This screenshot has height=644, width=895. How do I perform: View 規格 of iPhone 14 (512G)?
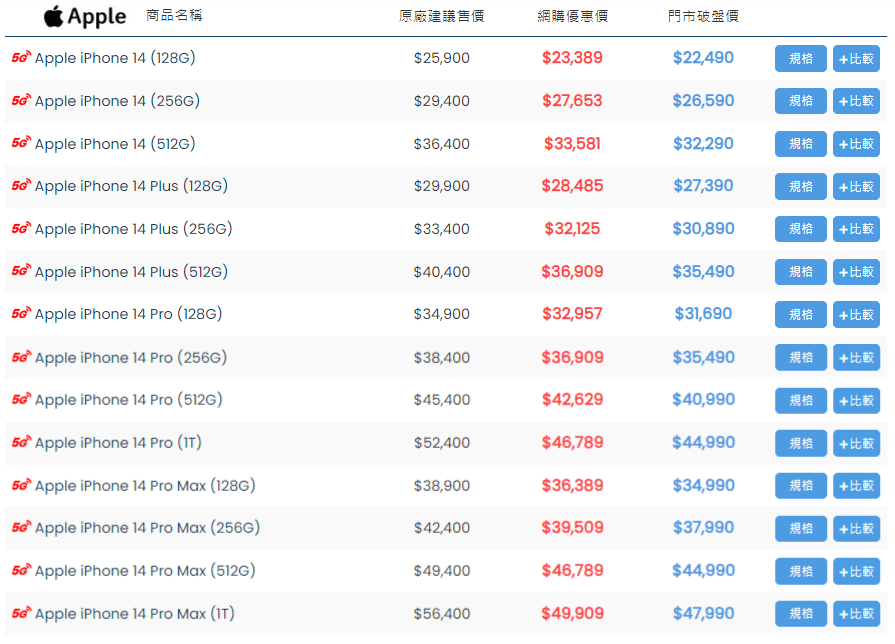pos(800,144)
